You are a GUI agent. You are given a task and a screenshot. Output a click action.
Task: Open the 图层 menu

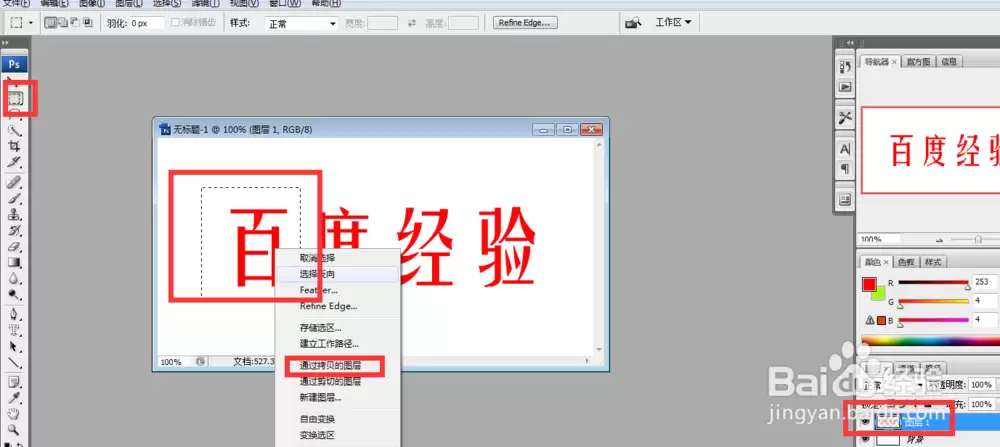(129, 3)
